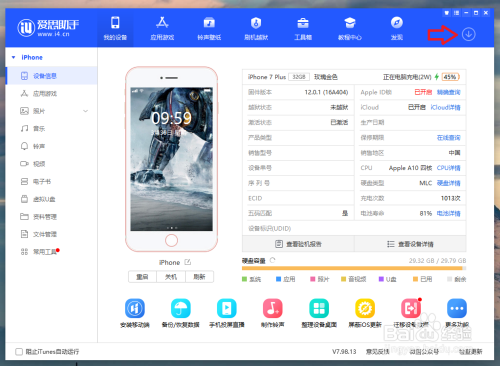
Task: Click the 爱思助手 i4 logo
Action: [x=48, y=27]
